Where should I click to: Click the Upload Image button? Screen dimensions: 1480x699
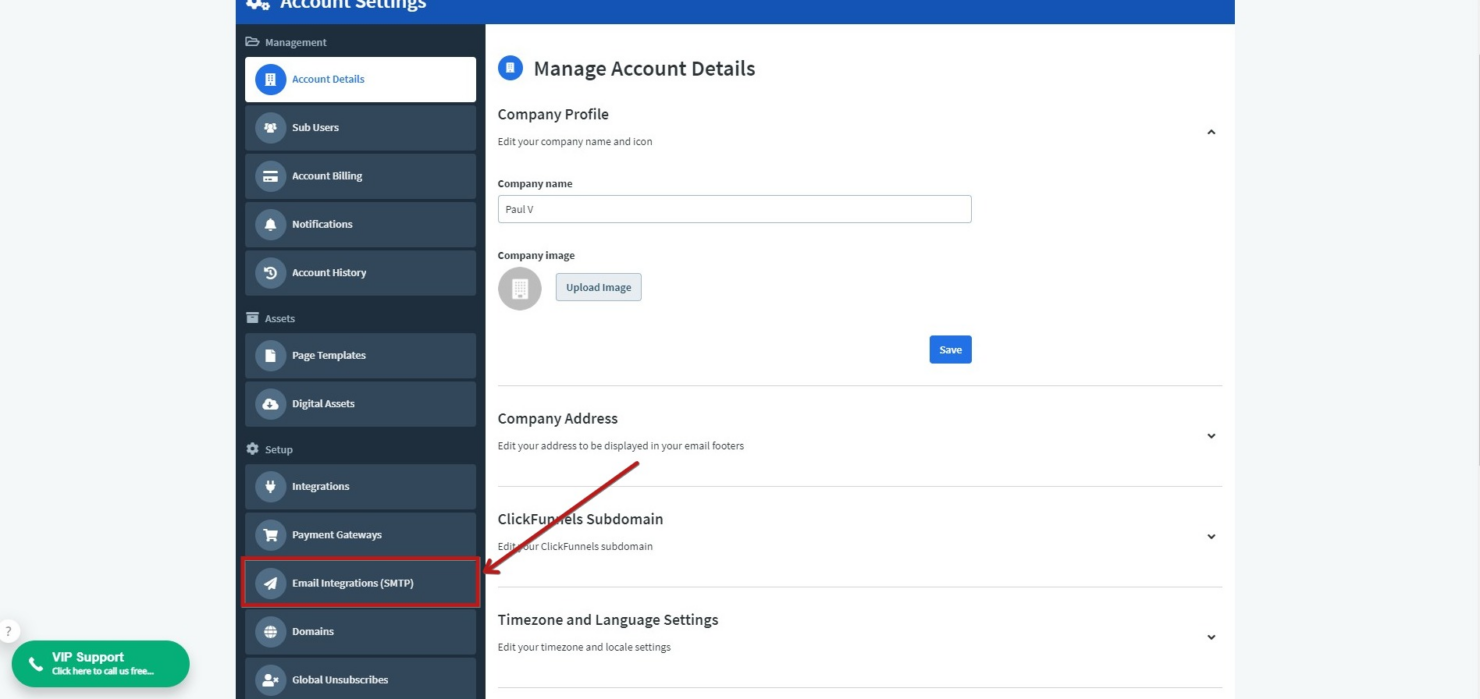coord(598,287)
